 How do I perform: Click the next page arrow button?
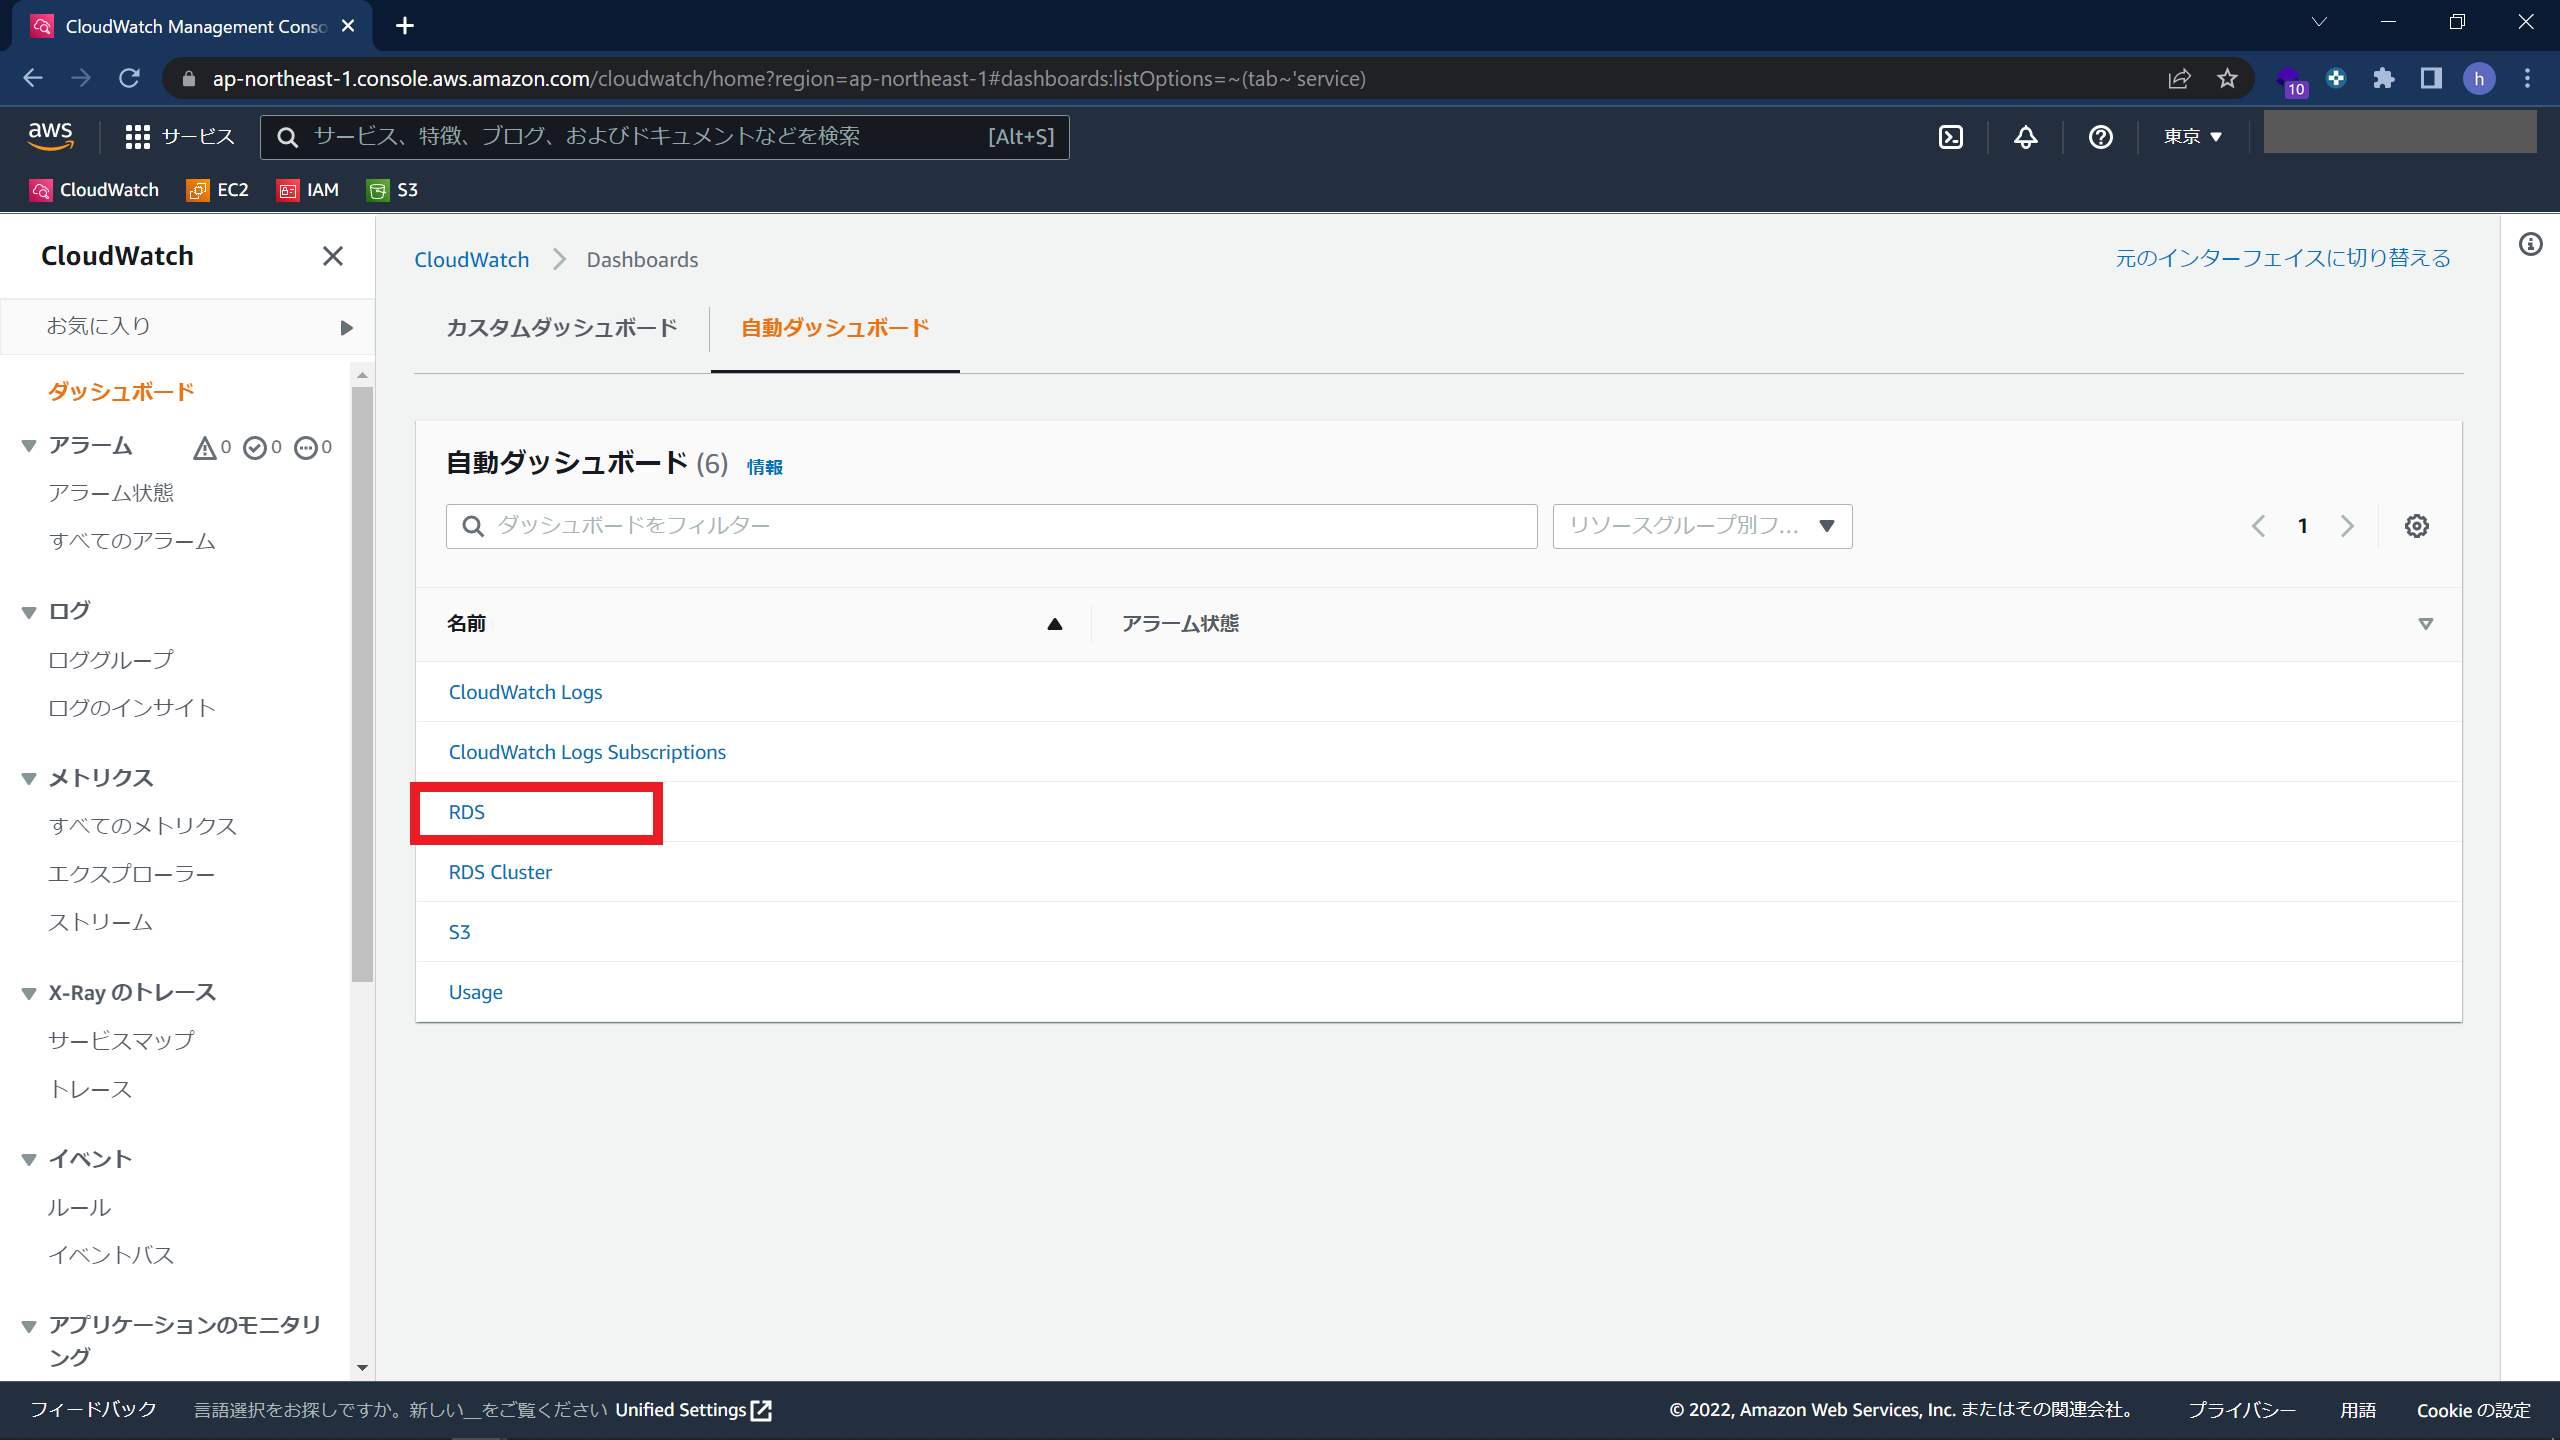point(2347,526)
